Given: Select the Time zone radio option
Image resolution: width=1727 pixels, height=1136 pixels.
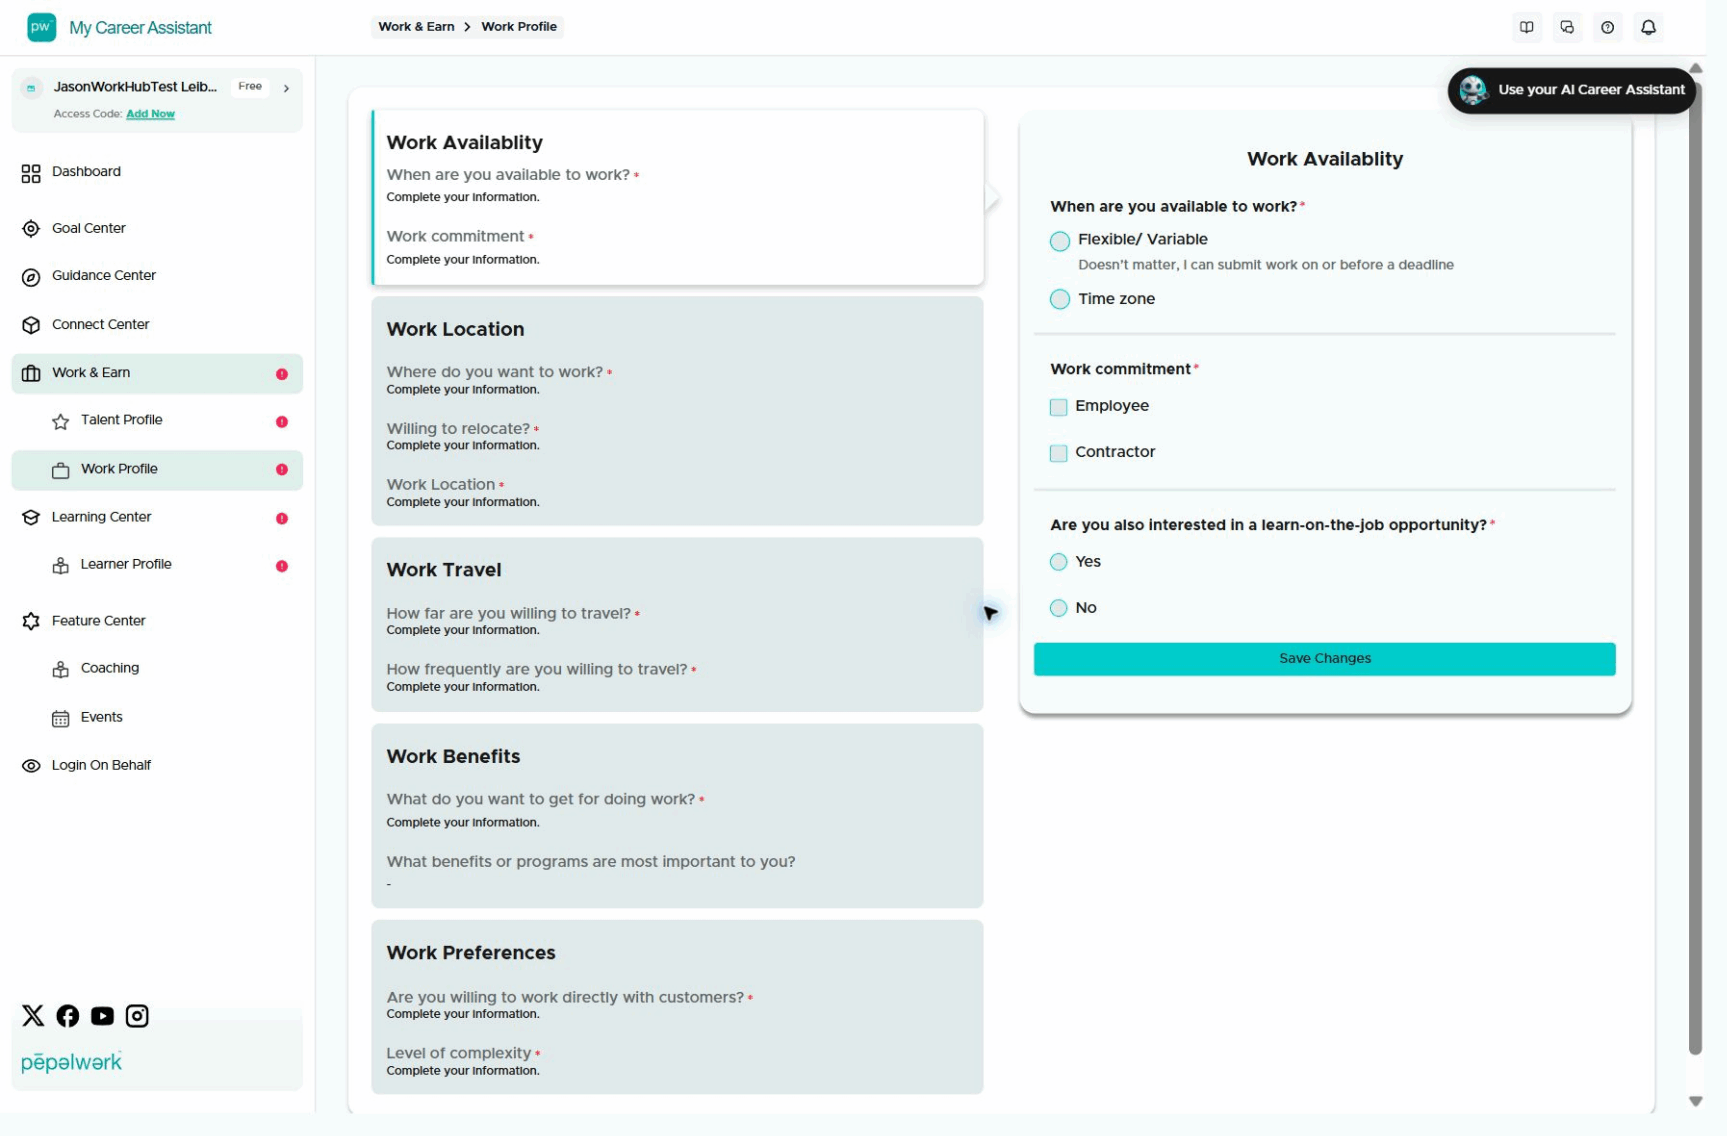Looking at the screenshot, I should (x=1060, y=299).
